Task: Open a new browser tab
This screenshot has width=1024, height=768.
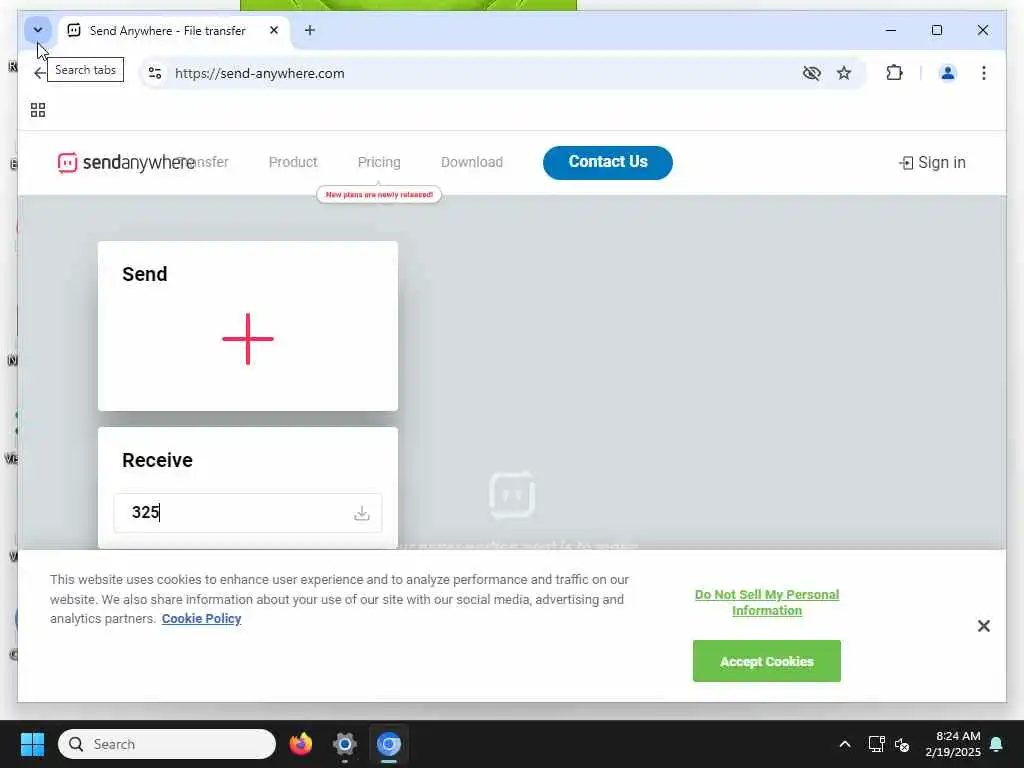Action: [x=310, y=30]
